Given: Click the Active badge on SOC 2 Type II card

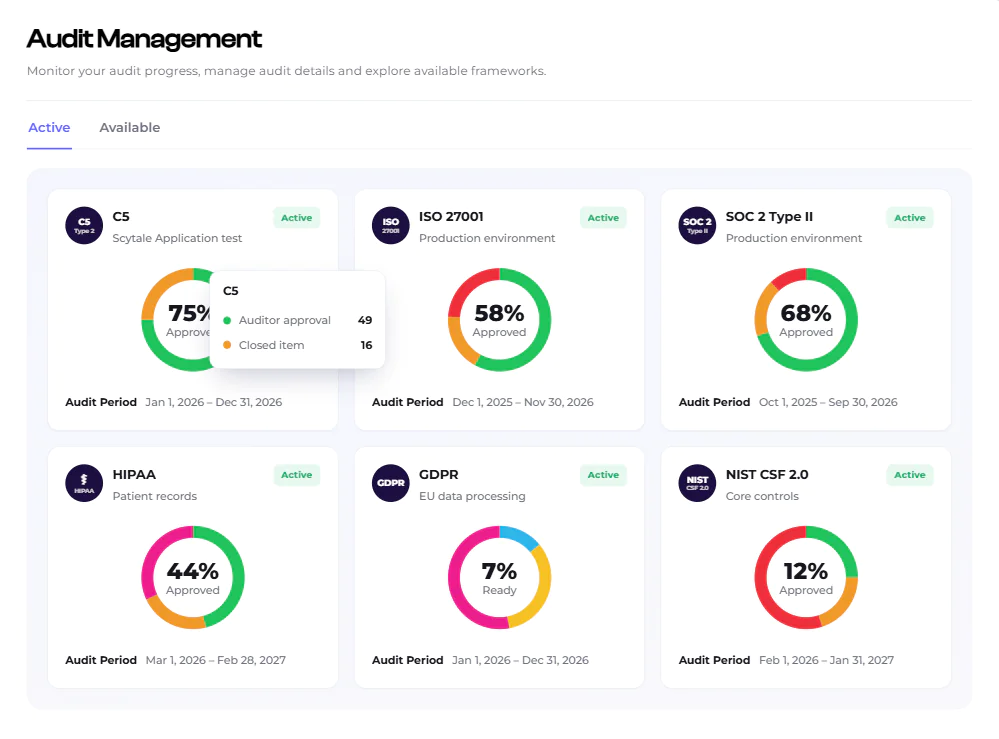Looking at the screenshot, I should click(910, 218).
